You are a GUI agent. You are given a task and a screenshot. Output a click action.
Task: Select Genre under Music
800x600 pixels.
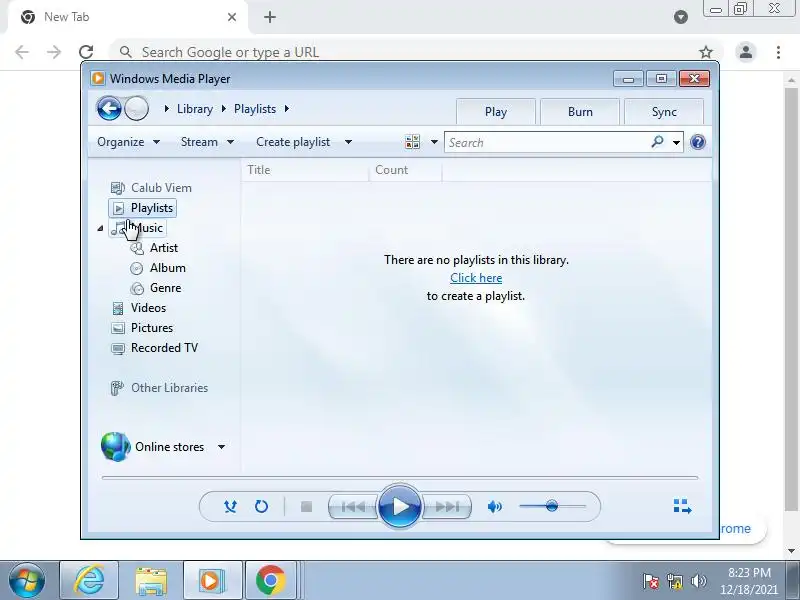156,288
